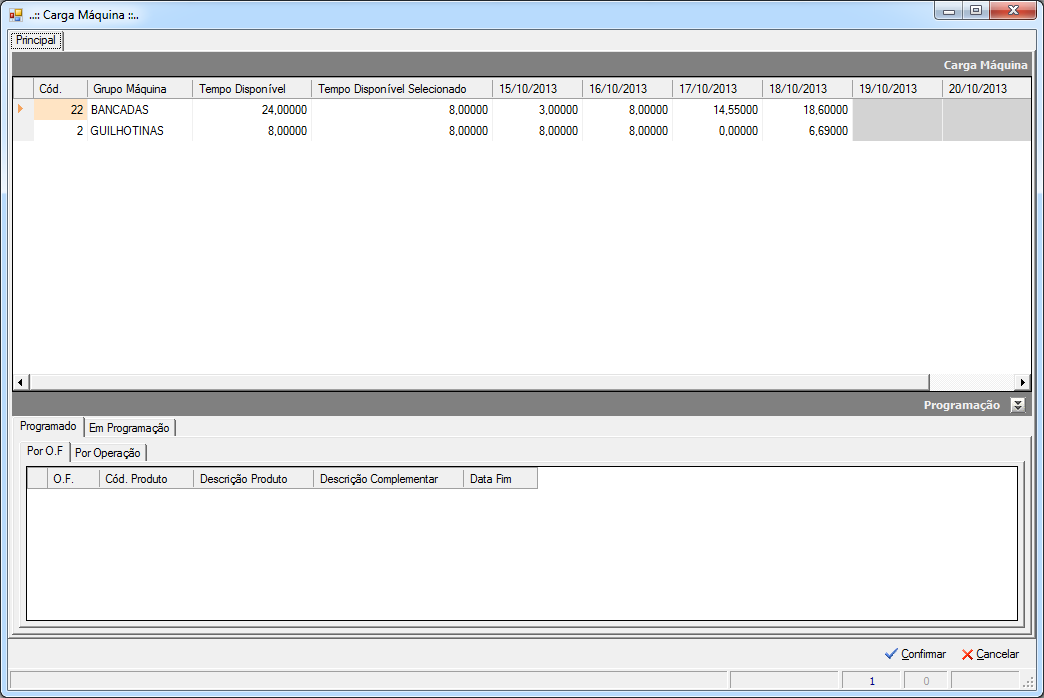This screenshot has height=698, width=1044.
Task: Click the Tempo Disponível column header
Action: [x=252, y=89]
